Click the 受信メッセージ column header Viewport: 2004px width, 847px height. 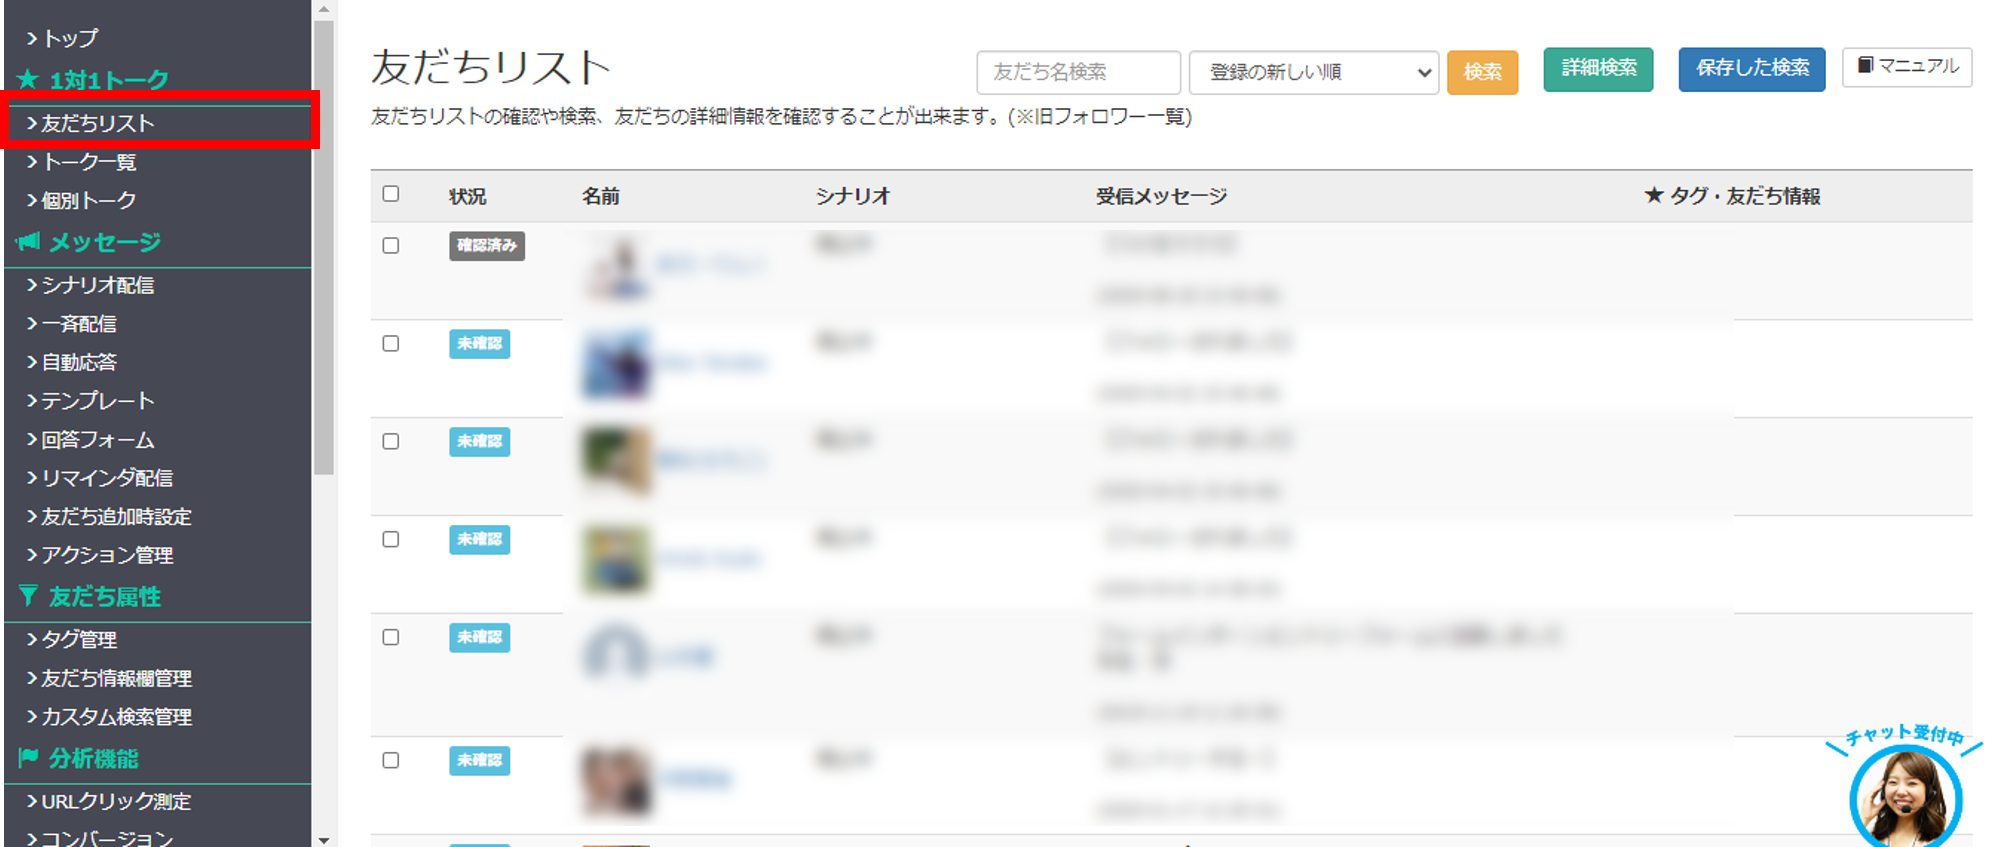pyautogui.click(x=1161, y=196)
